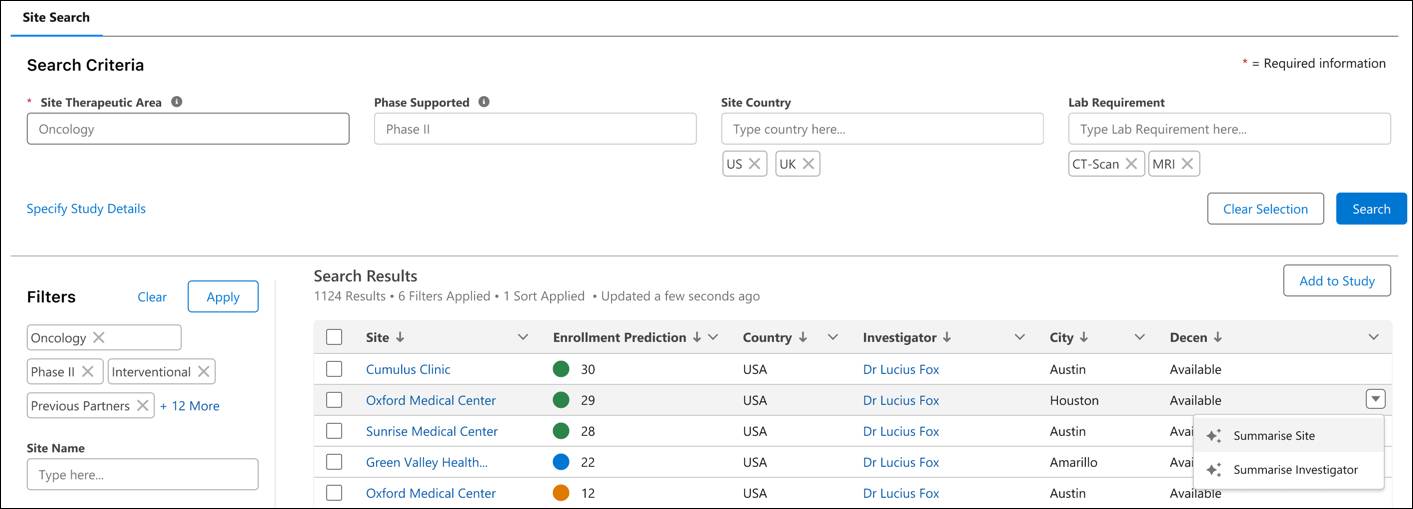Open the Cumulus Clinic site link
The height and width of the screenshot is (509, 1413).
(408, 369)
